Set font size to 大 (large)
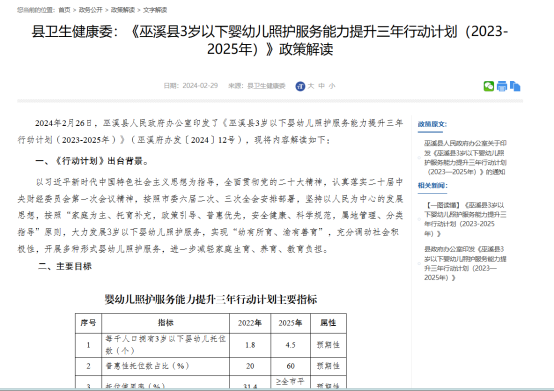 [311, 86]
